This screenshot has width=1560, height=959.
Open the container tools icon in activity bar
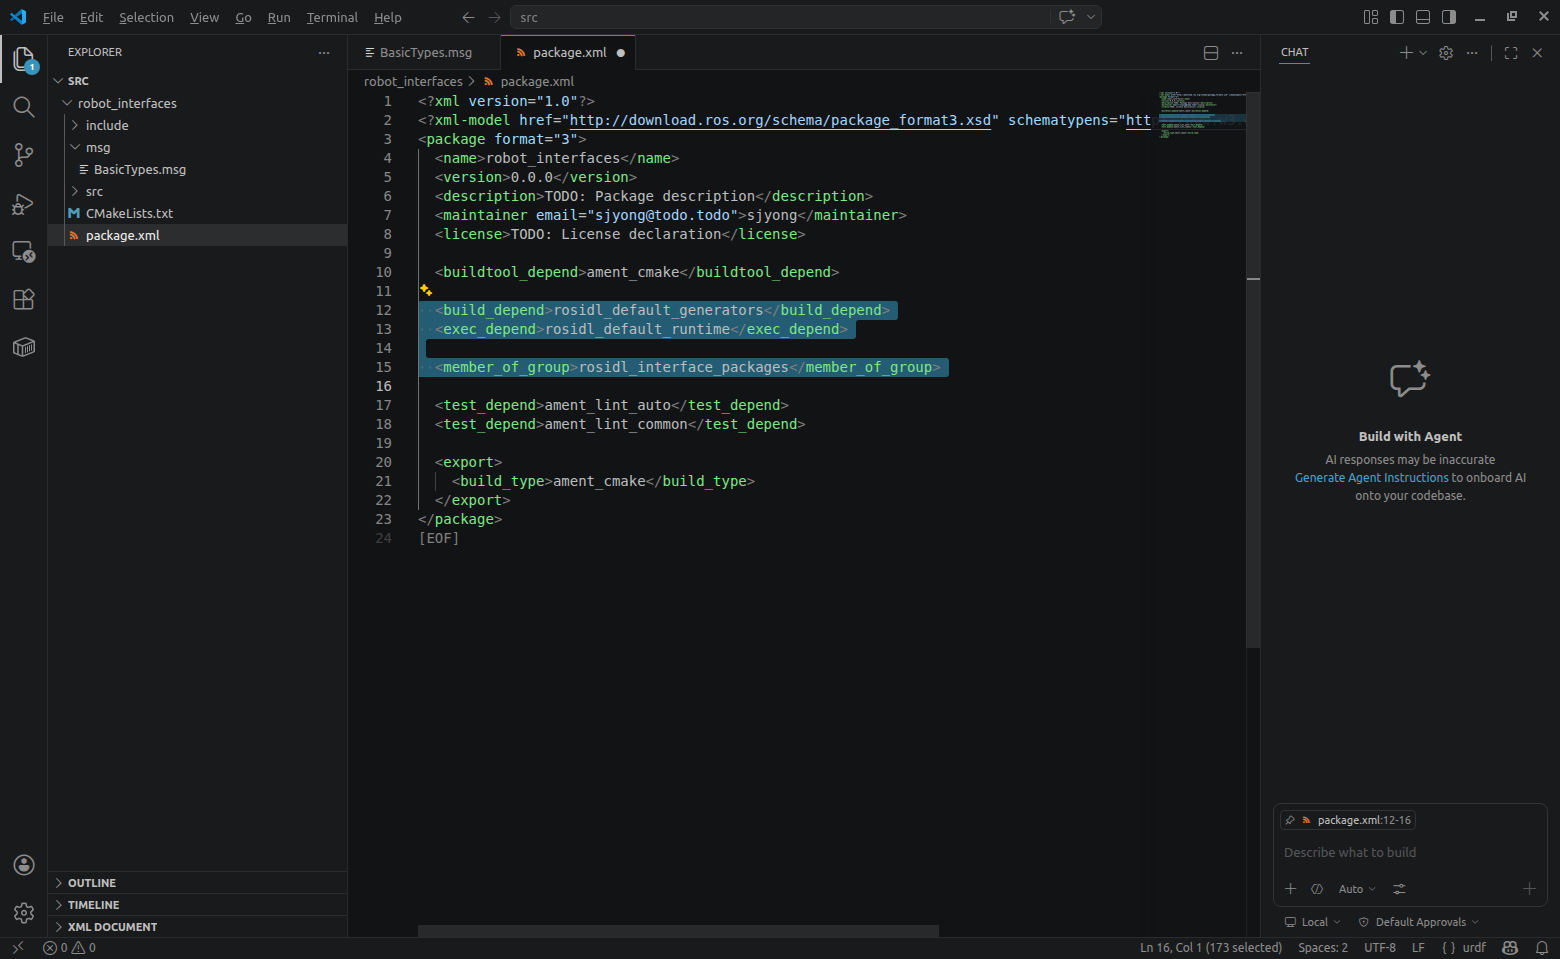pyautogui.click(x=24, y=347)
